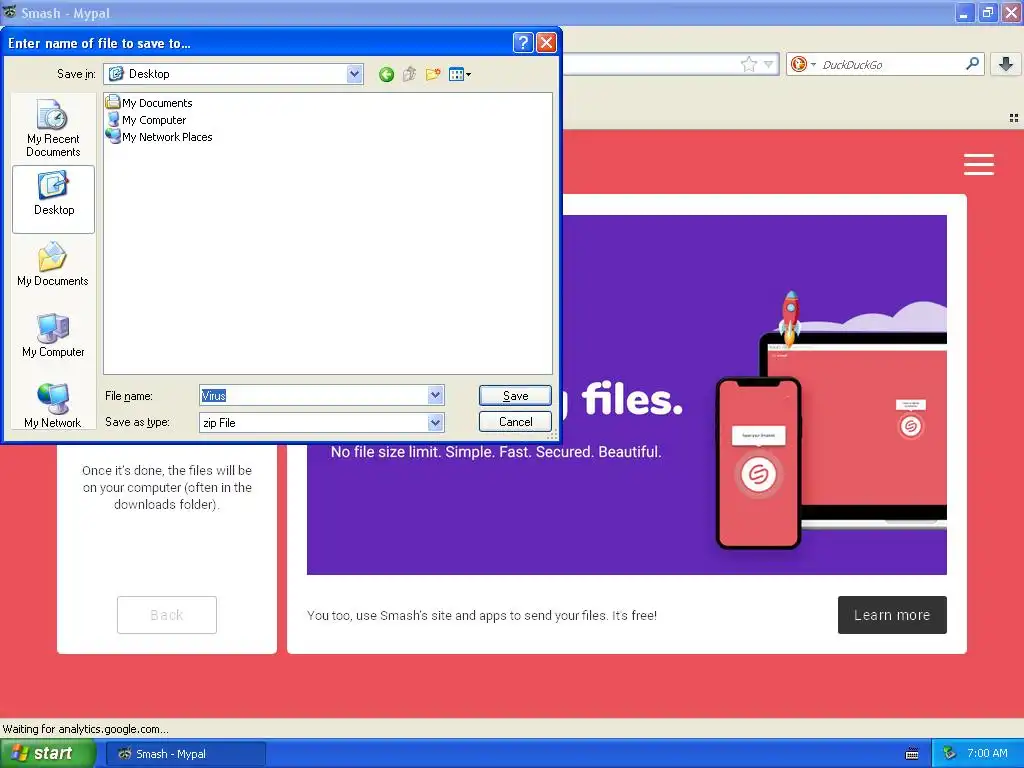This screenshot has height=768, width=1024.
Task: Cancel the save dialog
Action: coord(515,422)
